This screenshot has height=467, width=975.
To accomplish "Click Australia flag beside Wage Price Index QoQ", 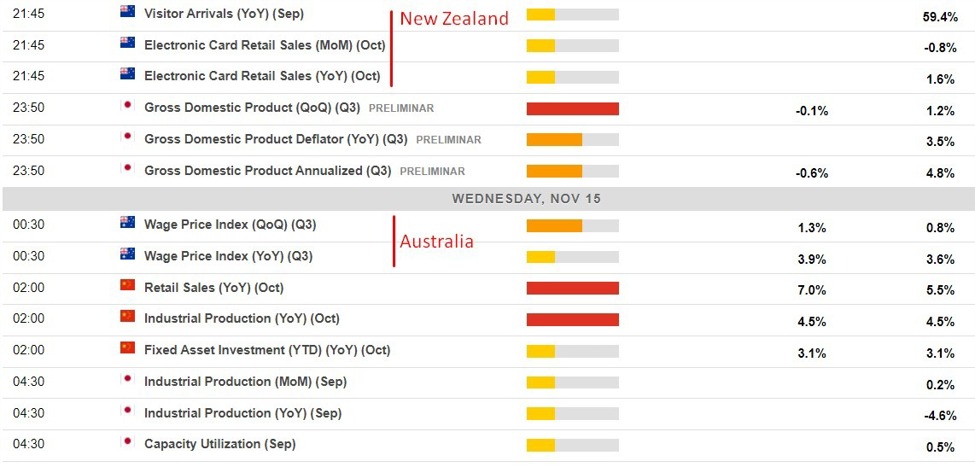I will [127, 223].
